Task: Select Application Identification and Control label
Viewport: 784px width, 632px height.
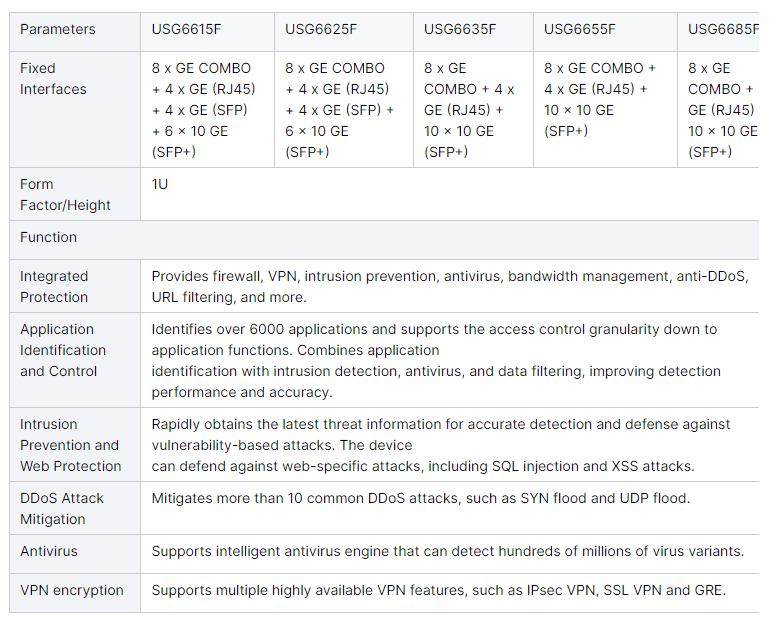Action: [62, 350]
